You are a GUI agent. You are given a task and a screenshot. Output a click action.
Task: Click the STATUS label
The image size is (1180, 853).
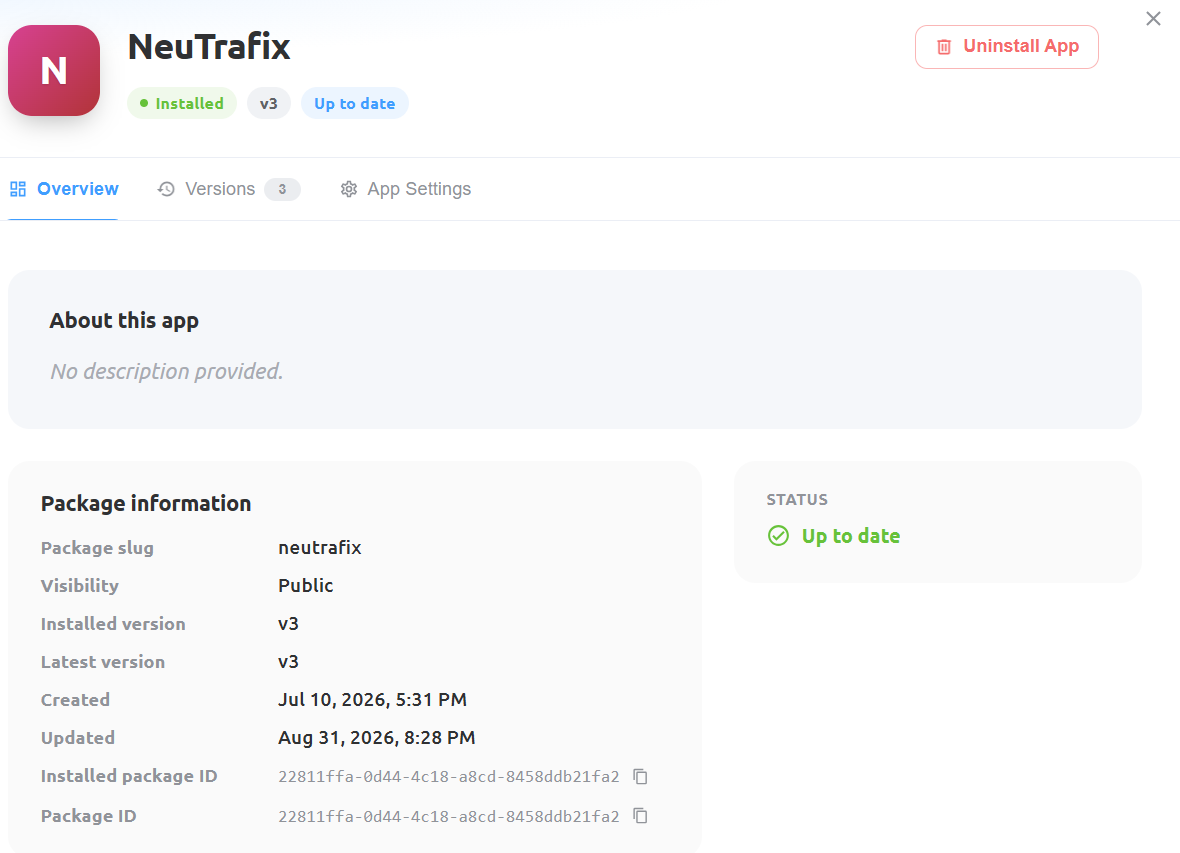click(x=797, y=500)
